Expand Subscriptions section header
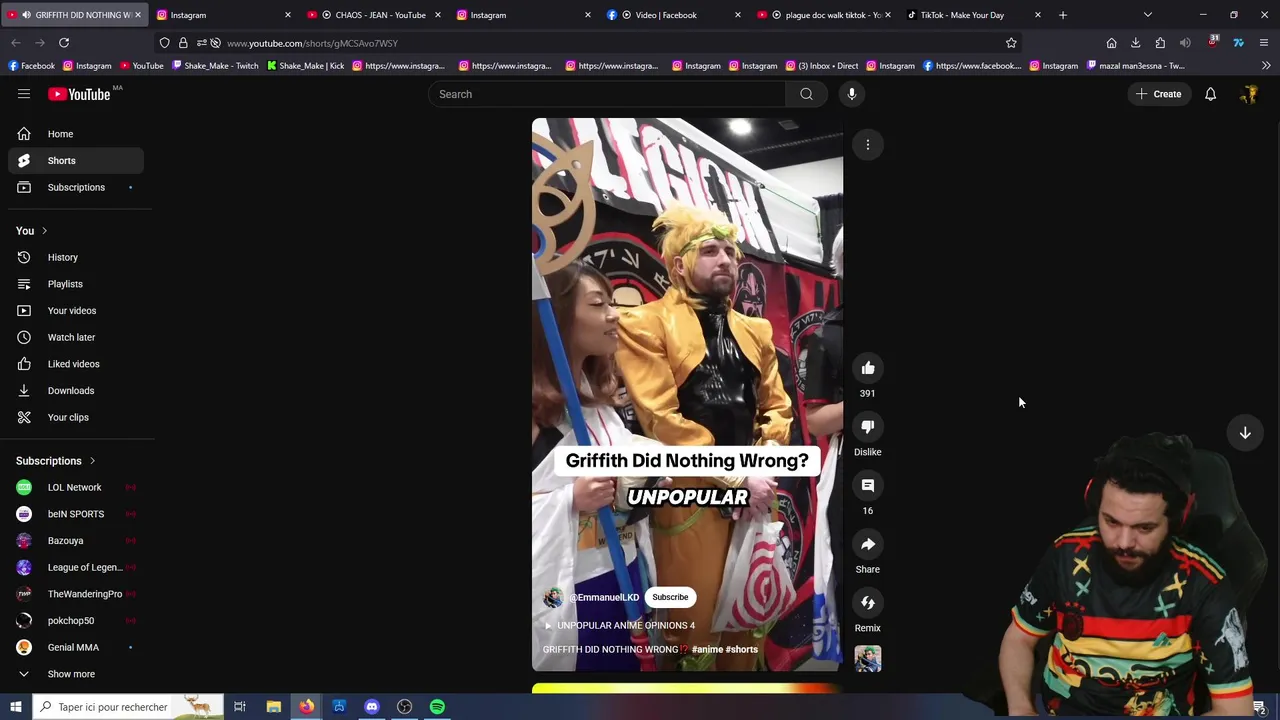1280x720 pixels. click(56, 461)
